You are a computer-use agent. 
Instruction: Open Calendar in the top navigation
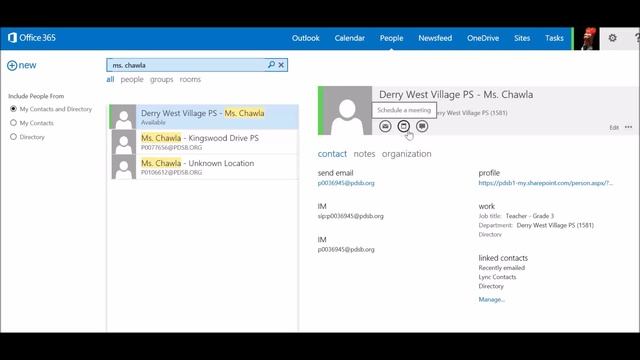click(x=349, y=38)
